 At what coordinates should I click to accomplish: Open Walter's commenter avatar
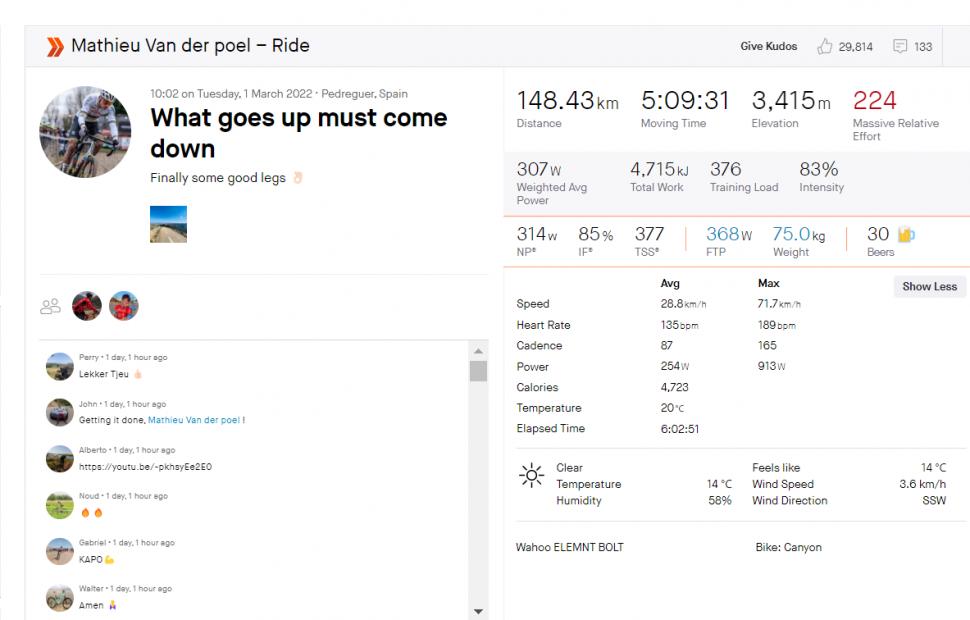pos(59,598)
